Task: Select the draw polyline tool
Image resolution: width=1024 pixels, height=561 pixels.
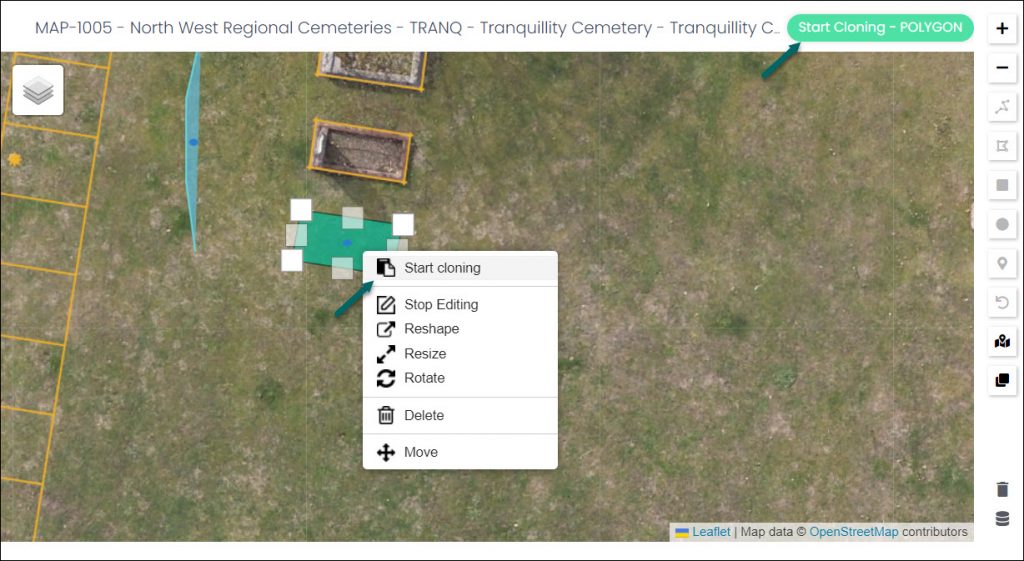Action: point(1002,107)
